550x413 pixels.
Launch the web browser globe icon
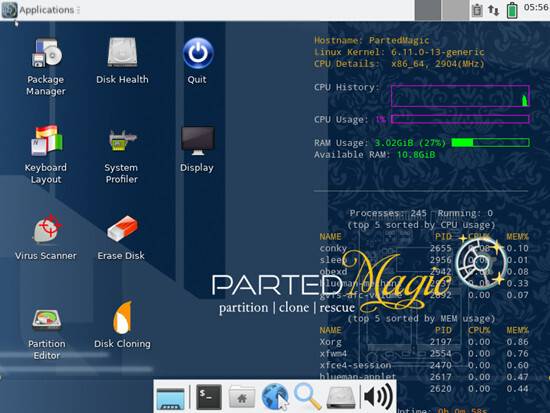pos(275,397)
